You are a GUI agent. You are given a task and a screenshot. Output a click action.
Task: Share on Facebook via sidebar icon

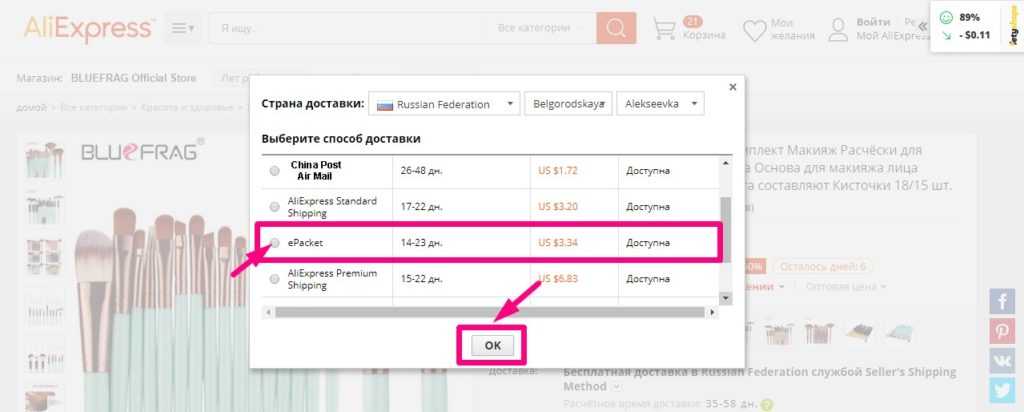[x=1003, y=301]
